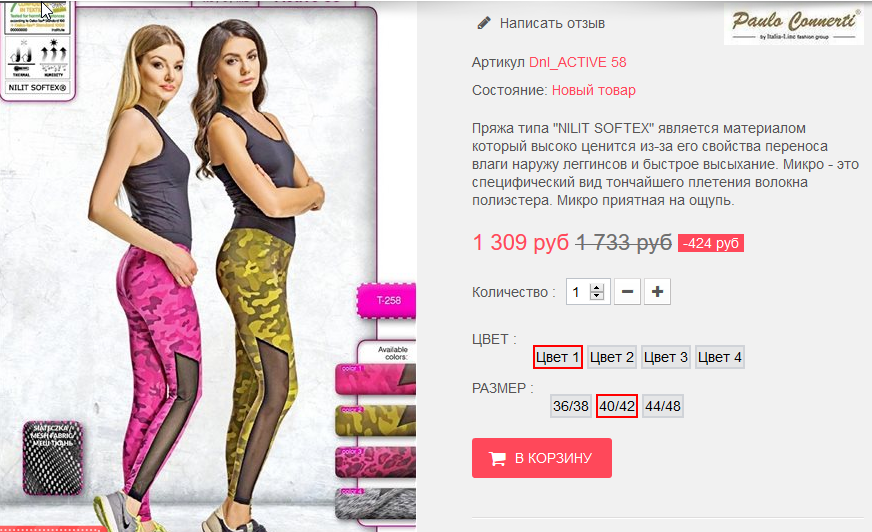872x532 pixels.
Task: Decrease quantity with the minus button
Action: coord(627,292)
